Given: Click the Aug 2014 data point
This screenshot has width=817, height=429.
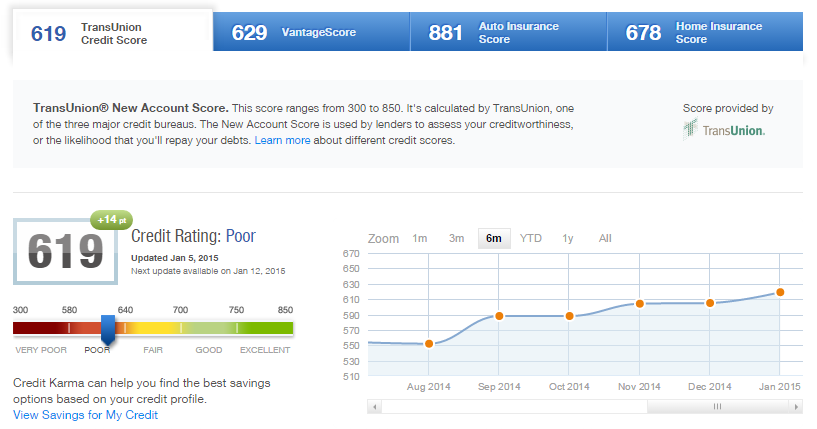Looking at the screenshot, I should tap(429, 344).
